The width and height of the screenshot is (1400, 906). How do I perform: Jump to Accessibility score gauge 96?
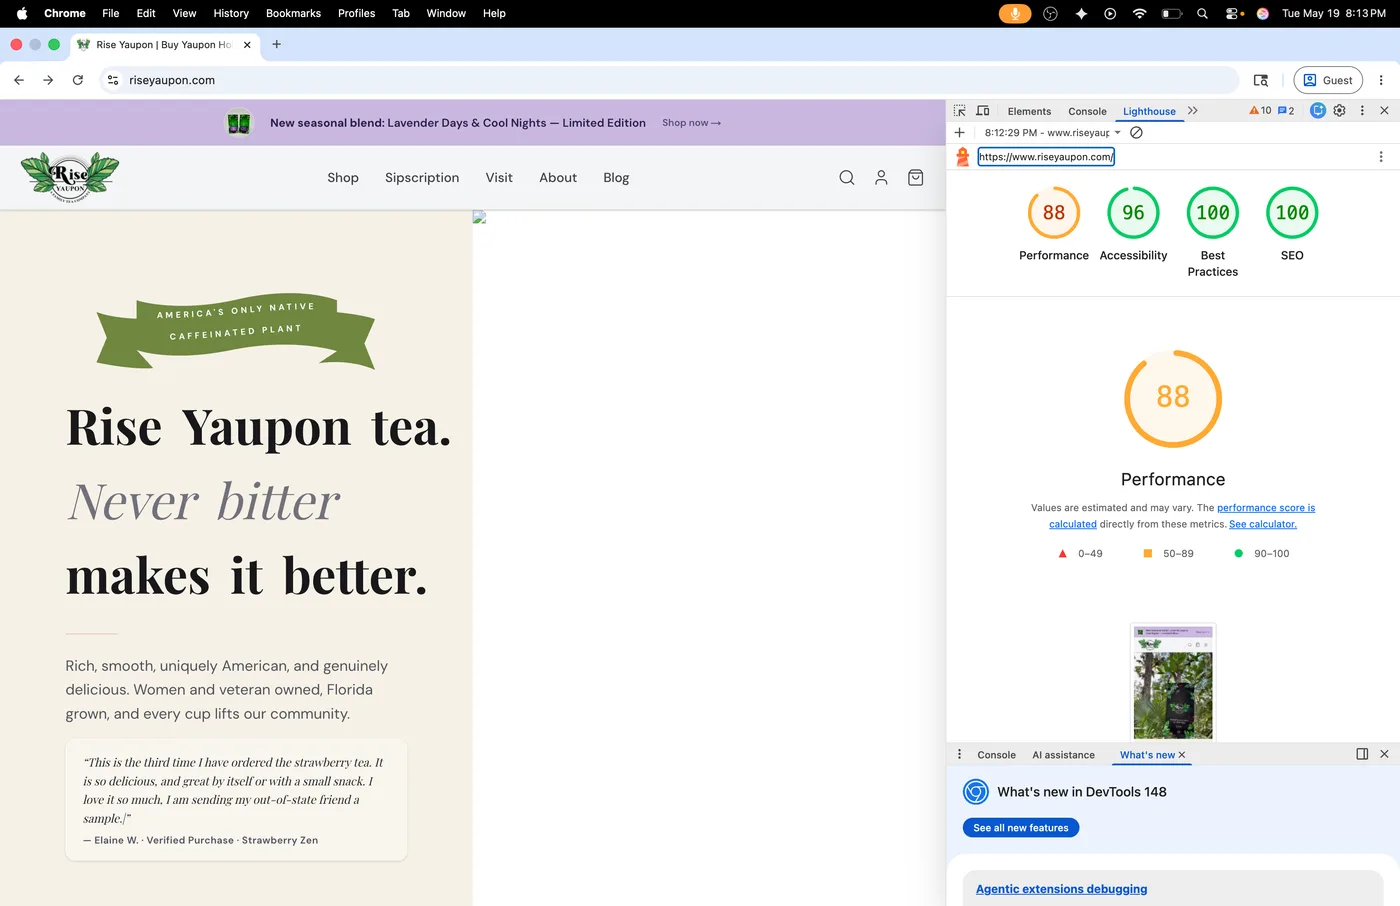[x=1133, y=213]
